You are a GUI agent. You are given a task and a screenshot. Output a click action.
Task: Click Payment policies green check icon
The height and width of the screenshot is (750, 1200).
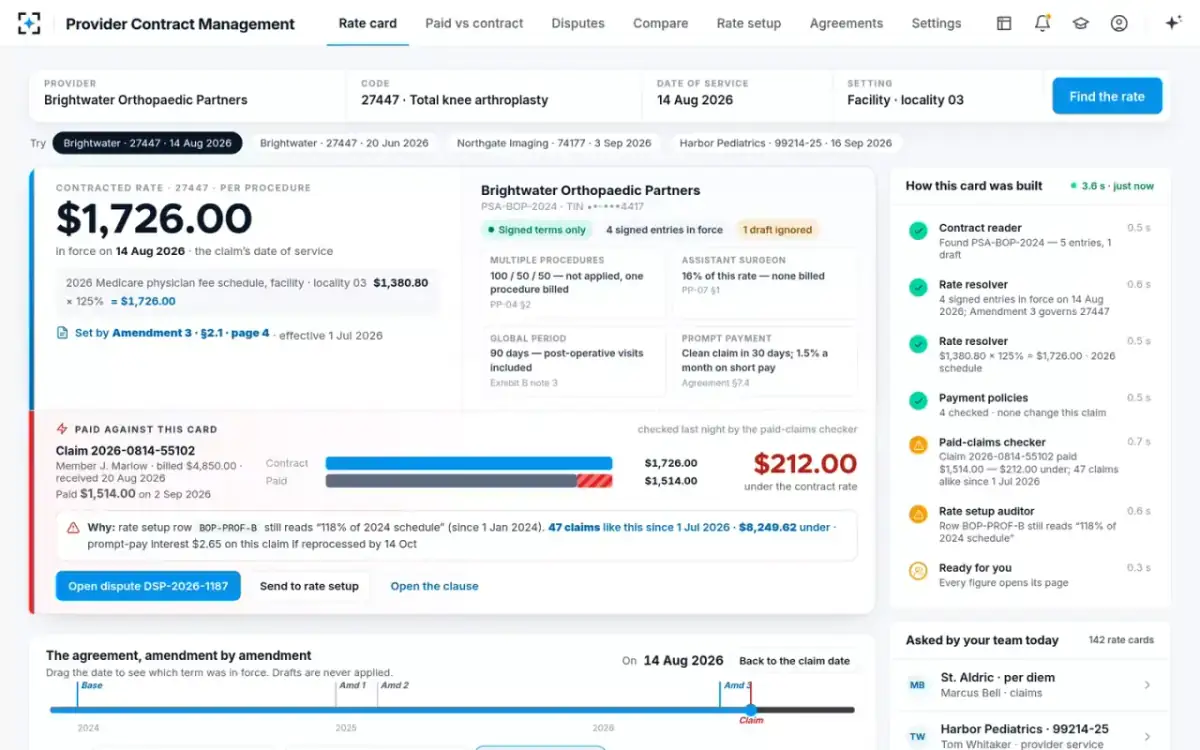click(917, 401)
